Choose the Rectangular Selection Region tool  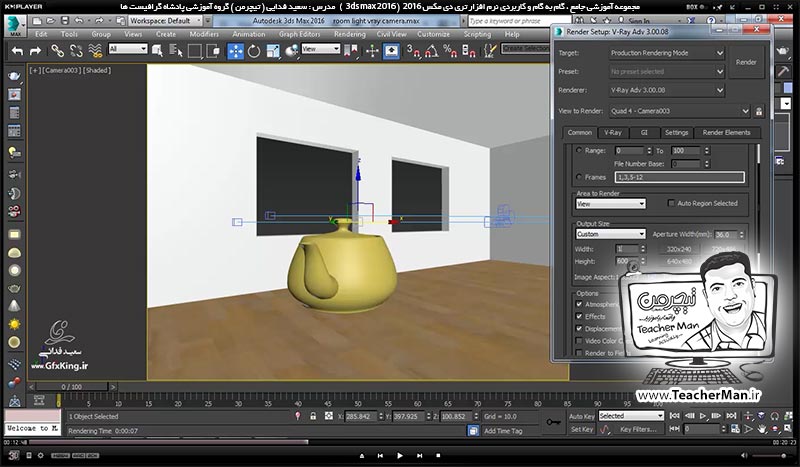pyautogui.click(x=194, y=51)
